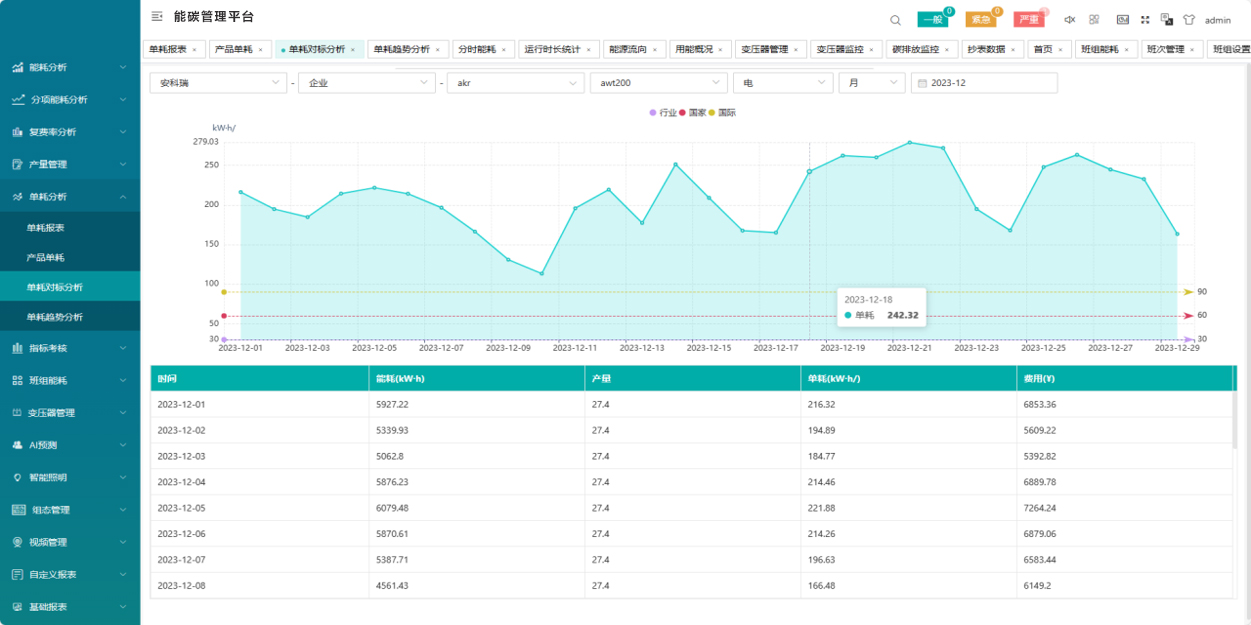Image resolution: width=1251 pixels, height=625 pixels.
Task: Click the 指标考核 sidebar icon
Action: click(x=17, y=348)
